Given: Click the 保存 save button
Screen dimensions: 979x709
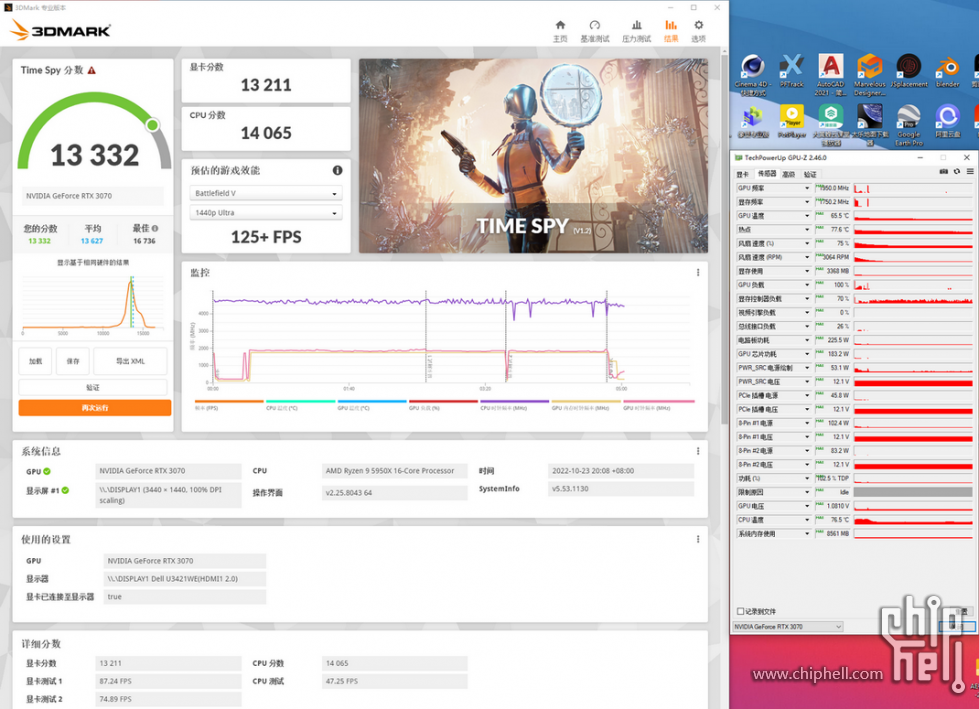Looking at the screenshot, I should click(73, 361).
